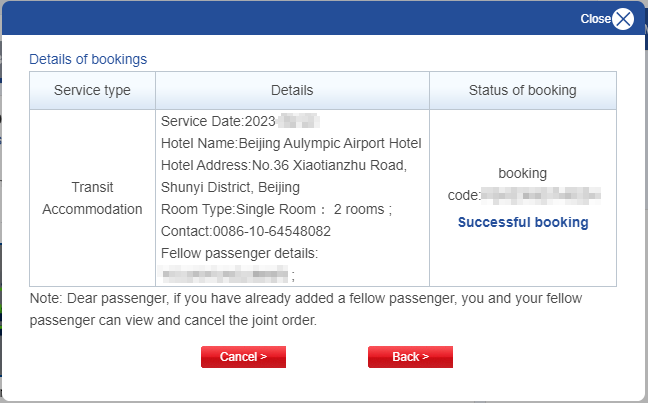Click the red Back button
Screen dimensions: 648x403
[x=410, y=357]
